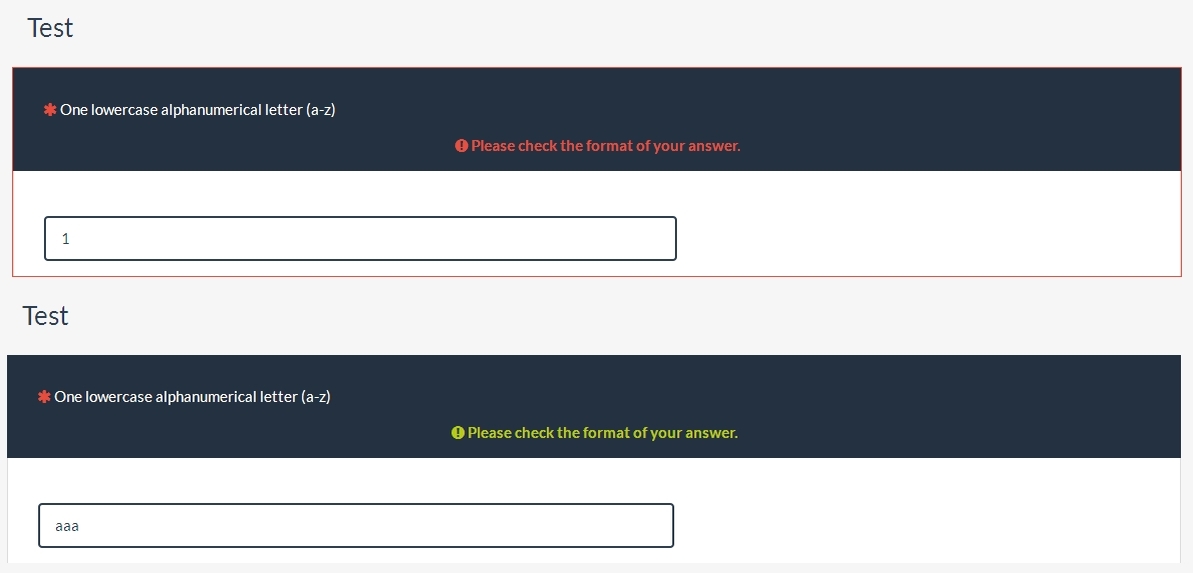Viewport: 1193px width, 573px height.
Task: Click the green format check message
Action: (602, 433)
